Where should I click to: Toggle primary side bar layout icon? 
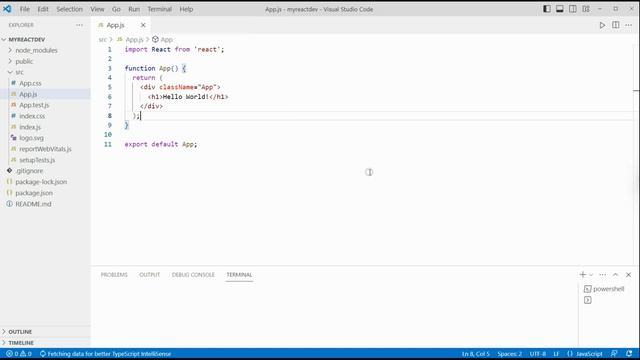click(547, 9)
